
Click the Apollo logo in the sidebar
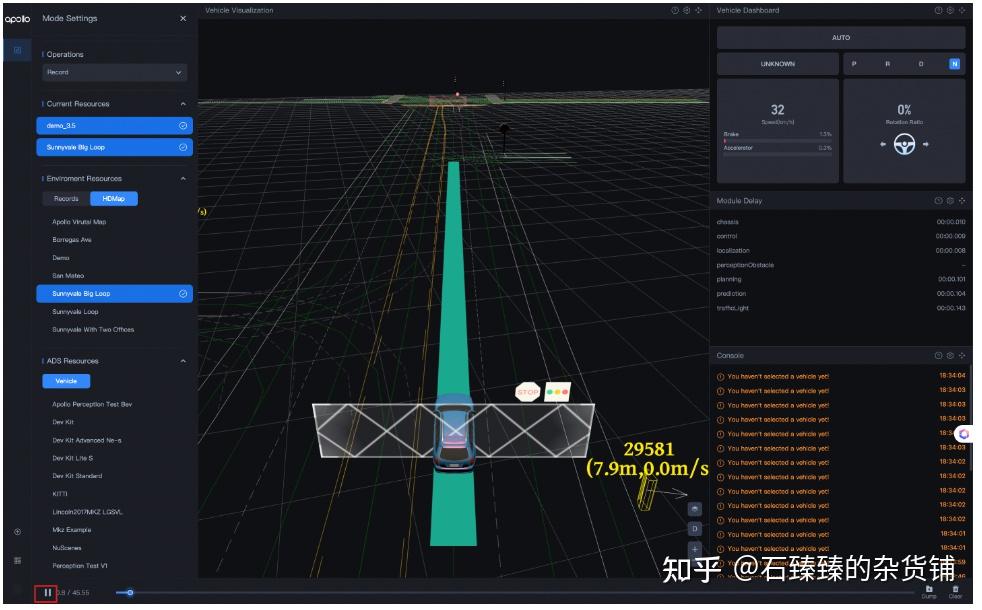click(x=18, y=17)
